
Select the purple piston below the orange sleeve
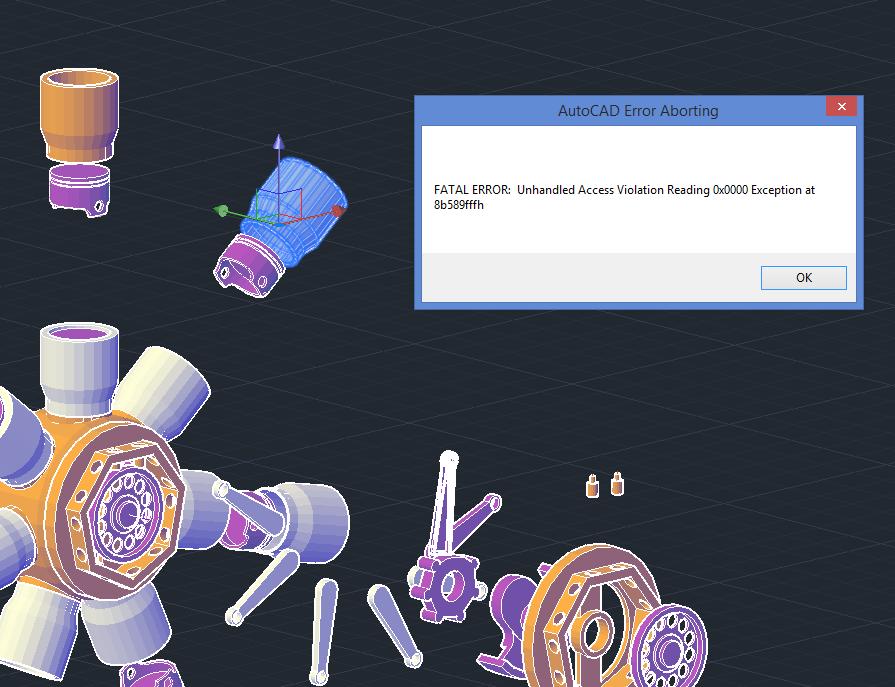click(x=79, y=189)
